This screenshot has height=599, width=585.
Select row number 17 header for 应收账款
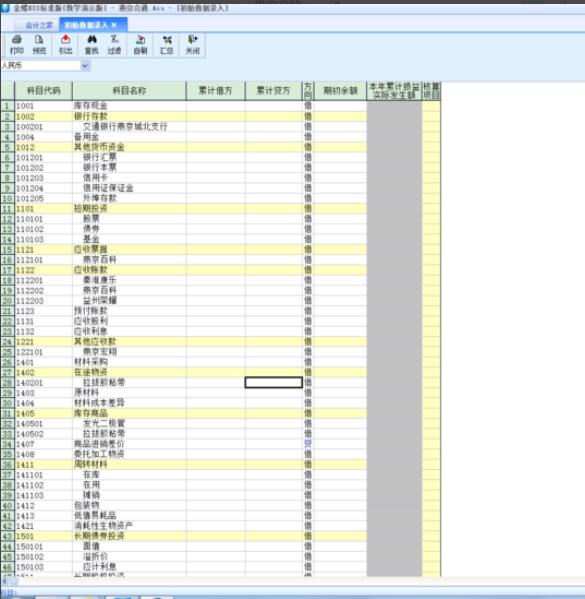point(8,270)
